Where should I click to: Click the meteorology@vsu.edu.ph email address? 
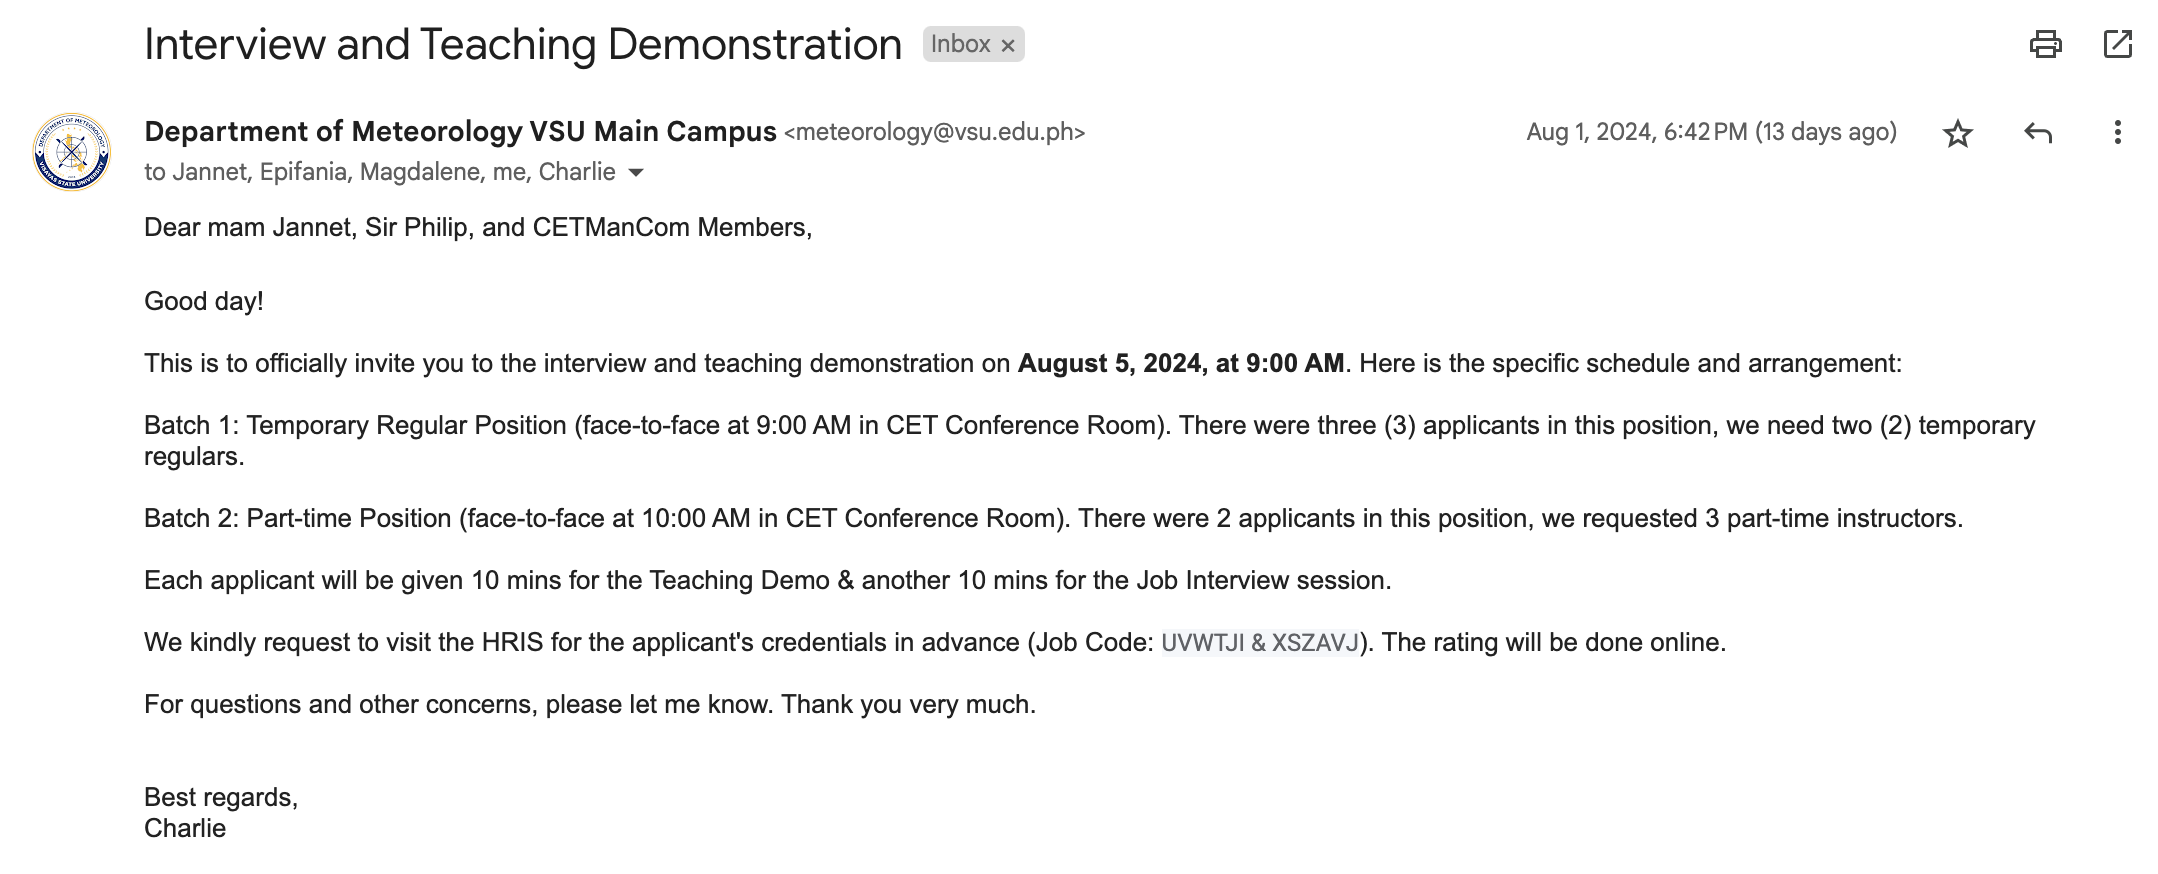coord(934,132)
